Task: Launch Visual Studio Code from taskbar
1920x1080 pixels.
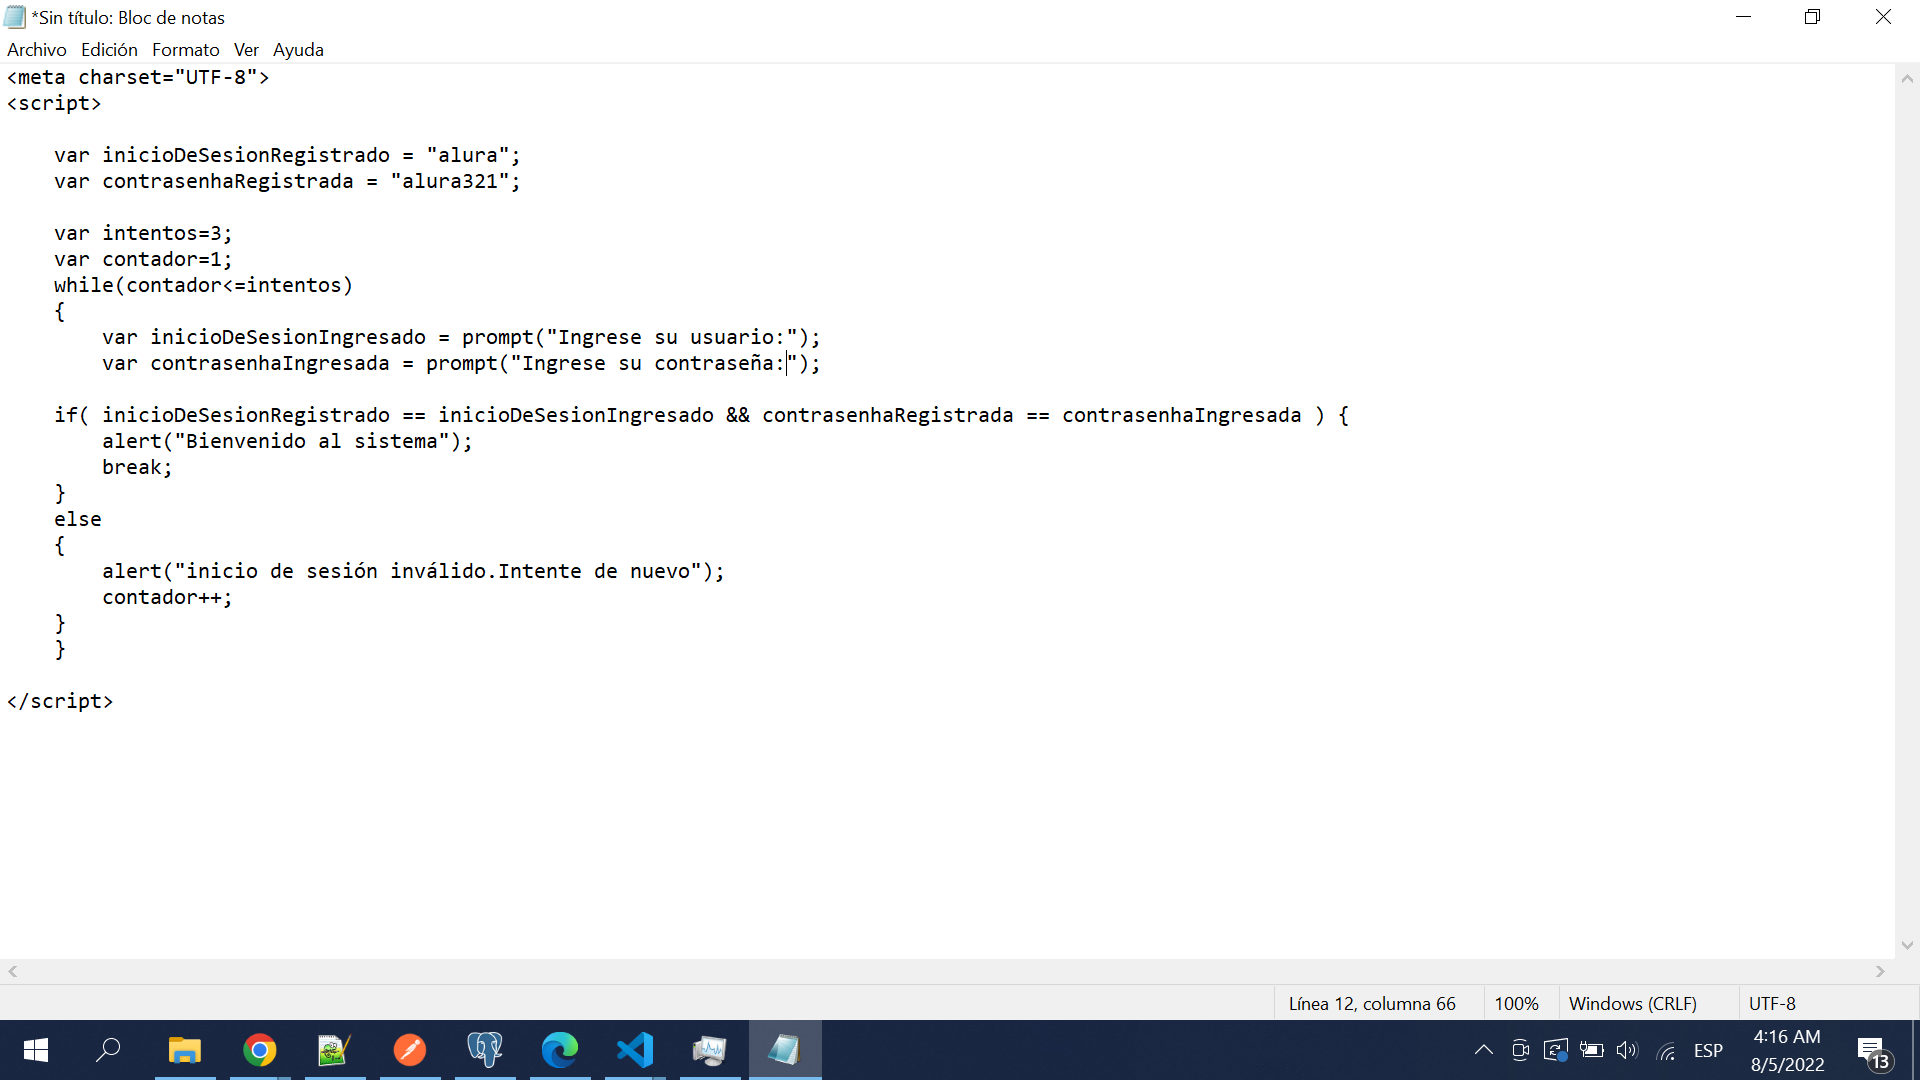Action: click(635, 1050)
